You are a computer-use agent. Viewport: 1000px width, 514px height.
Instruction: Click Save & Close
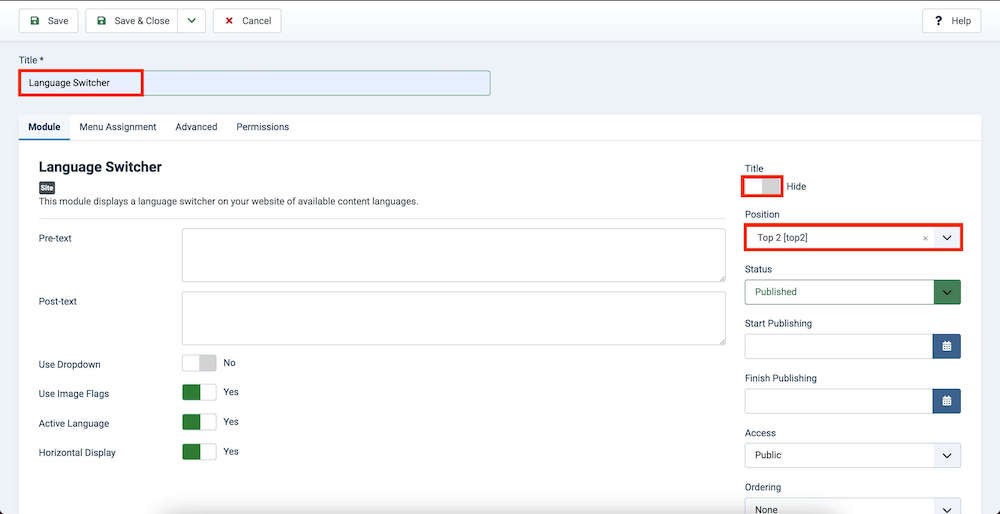pyautogui.click(x=132, y=21)
